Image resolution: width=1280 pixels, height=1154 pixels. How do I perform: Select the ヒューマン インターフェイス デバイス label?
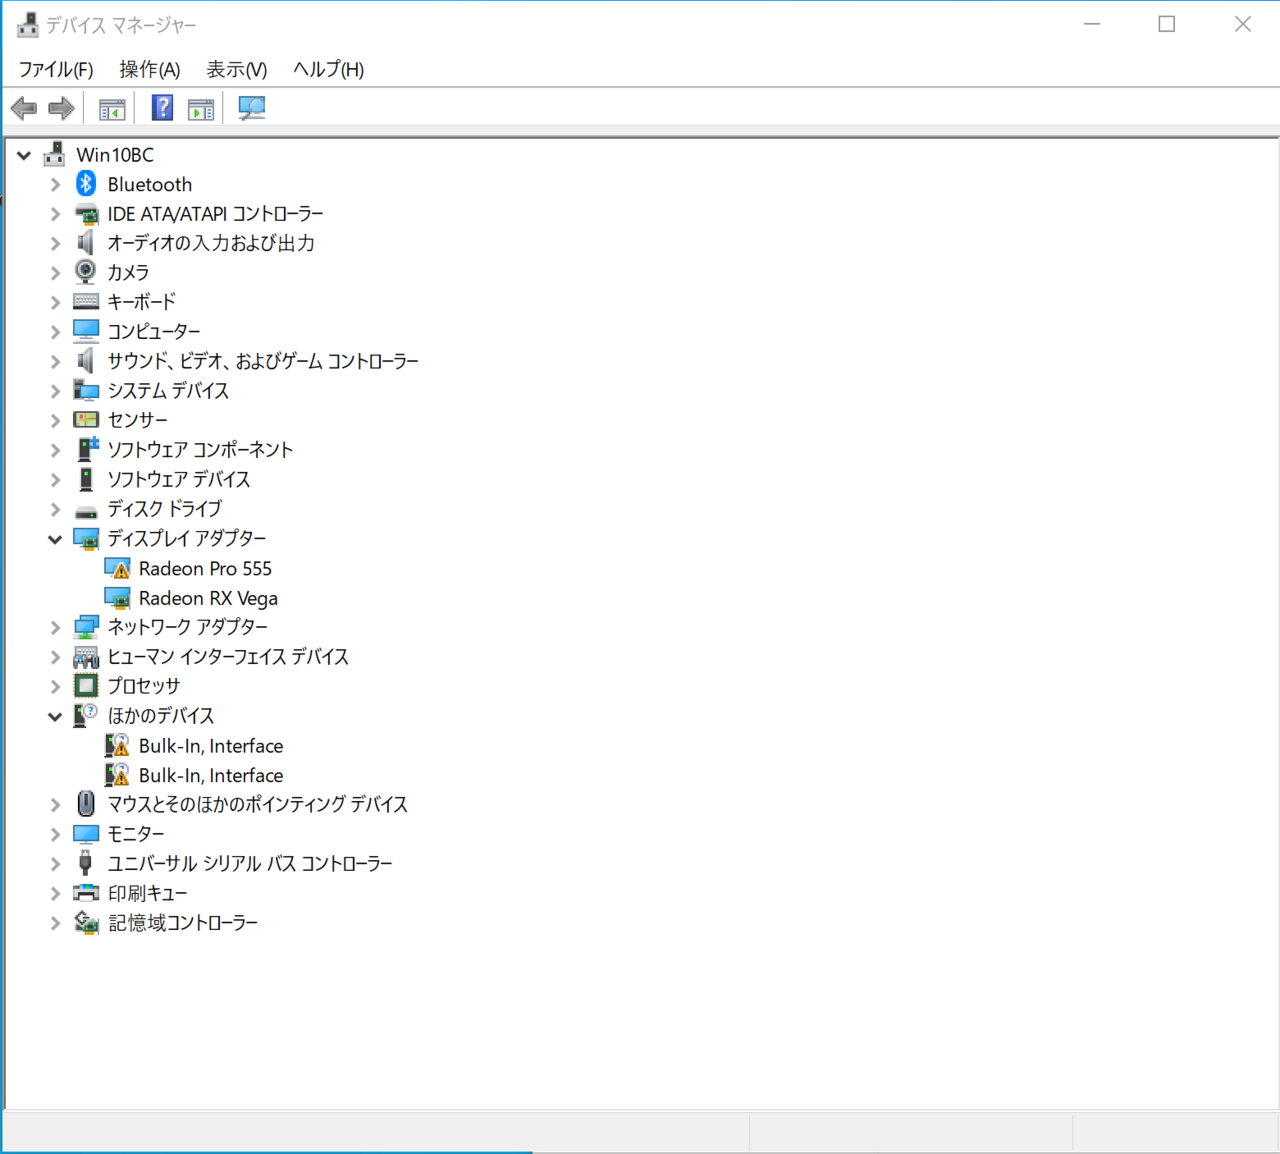tap(228, 657)
